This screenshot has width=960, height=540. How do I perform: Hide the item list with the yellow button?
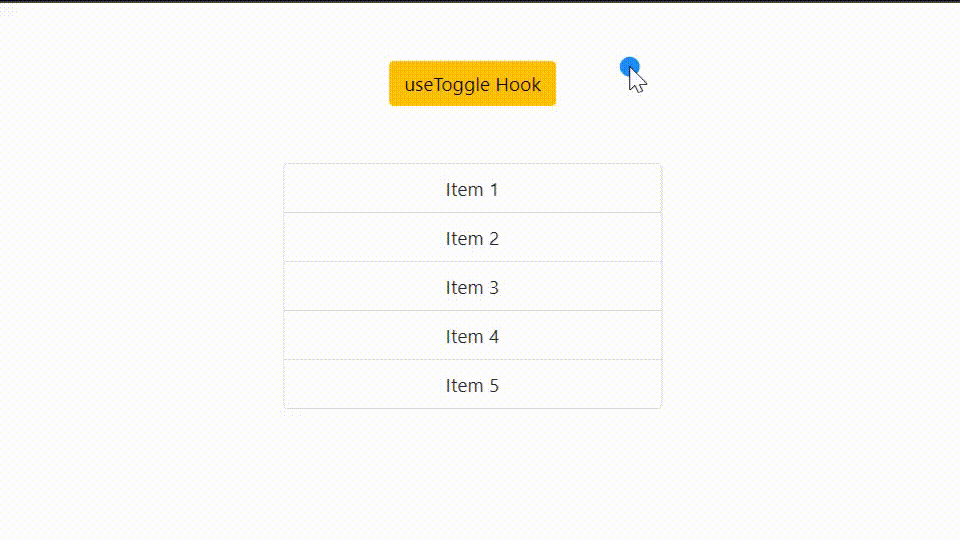pos(472,83)
